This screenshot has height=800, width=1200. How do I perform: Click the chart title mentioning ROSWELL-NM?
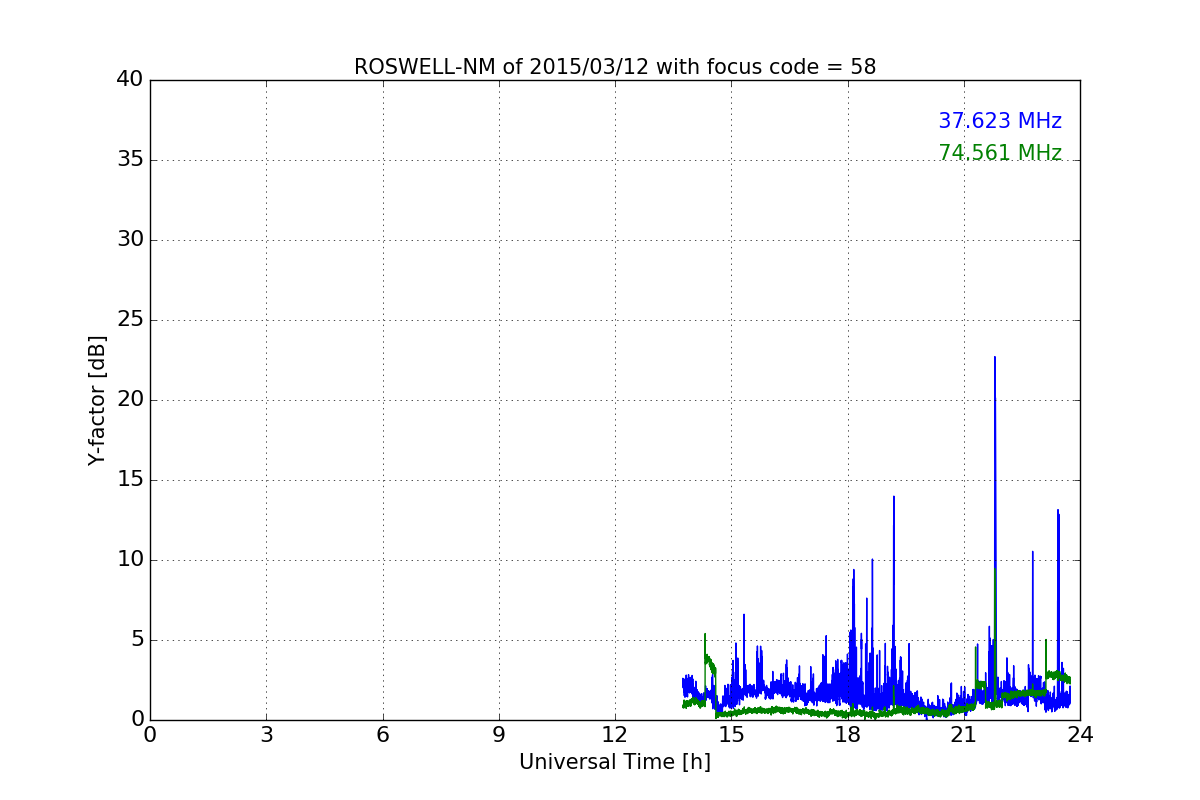(x=615, y=67)
